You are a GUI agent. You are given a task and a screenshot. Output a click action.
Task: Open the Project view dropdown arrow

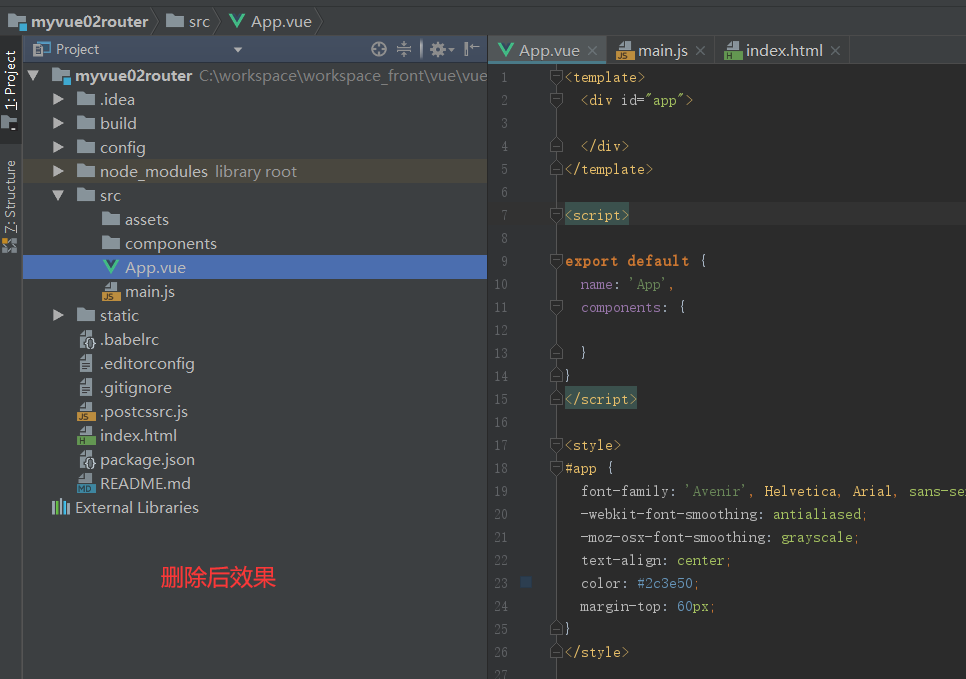pyautogui.click(x=238, y=50)
